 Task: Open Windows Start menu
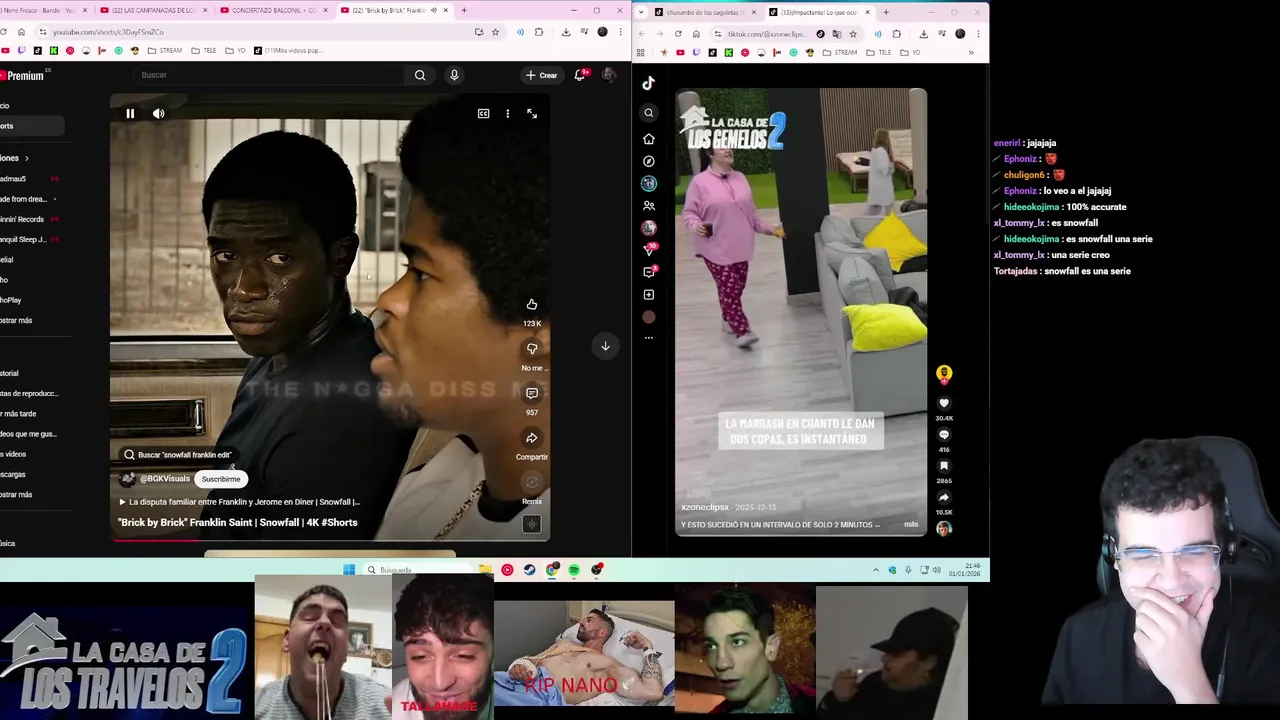[349, 570]
